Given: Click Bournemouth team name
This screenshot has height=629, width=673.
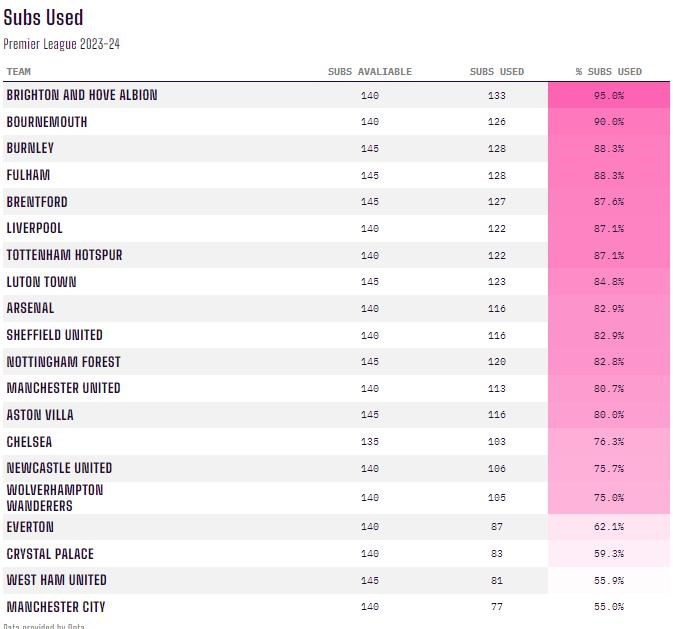Looking at the screenshot, I should 47,122.
